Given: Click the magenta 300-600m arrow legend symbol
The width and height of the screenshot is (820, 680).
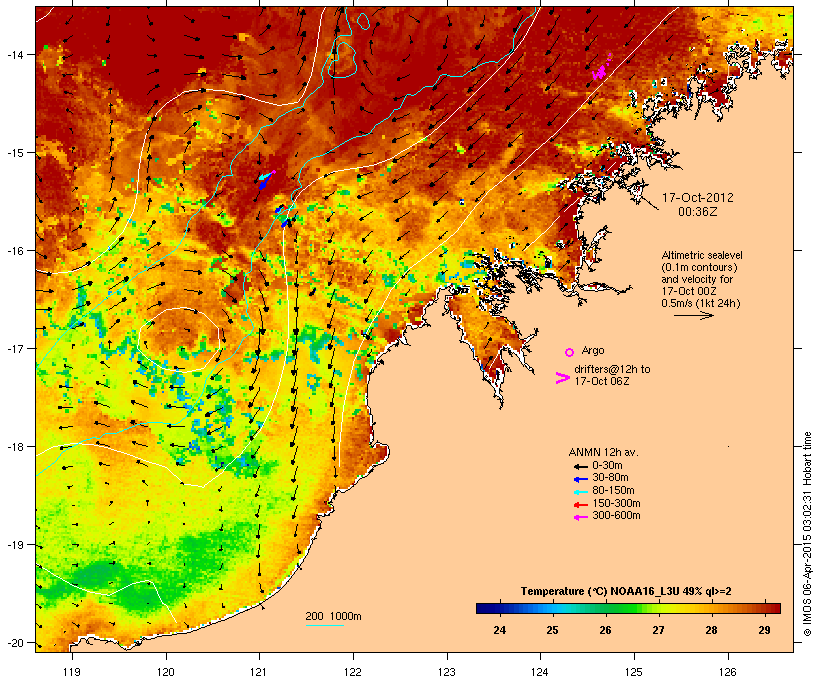Looking at the screenshot, I should pyautogui.click(x=580, y=517).
